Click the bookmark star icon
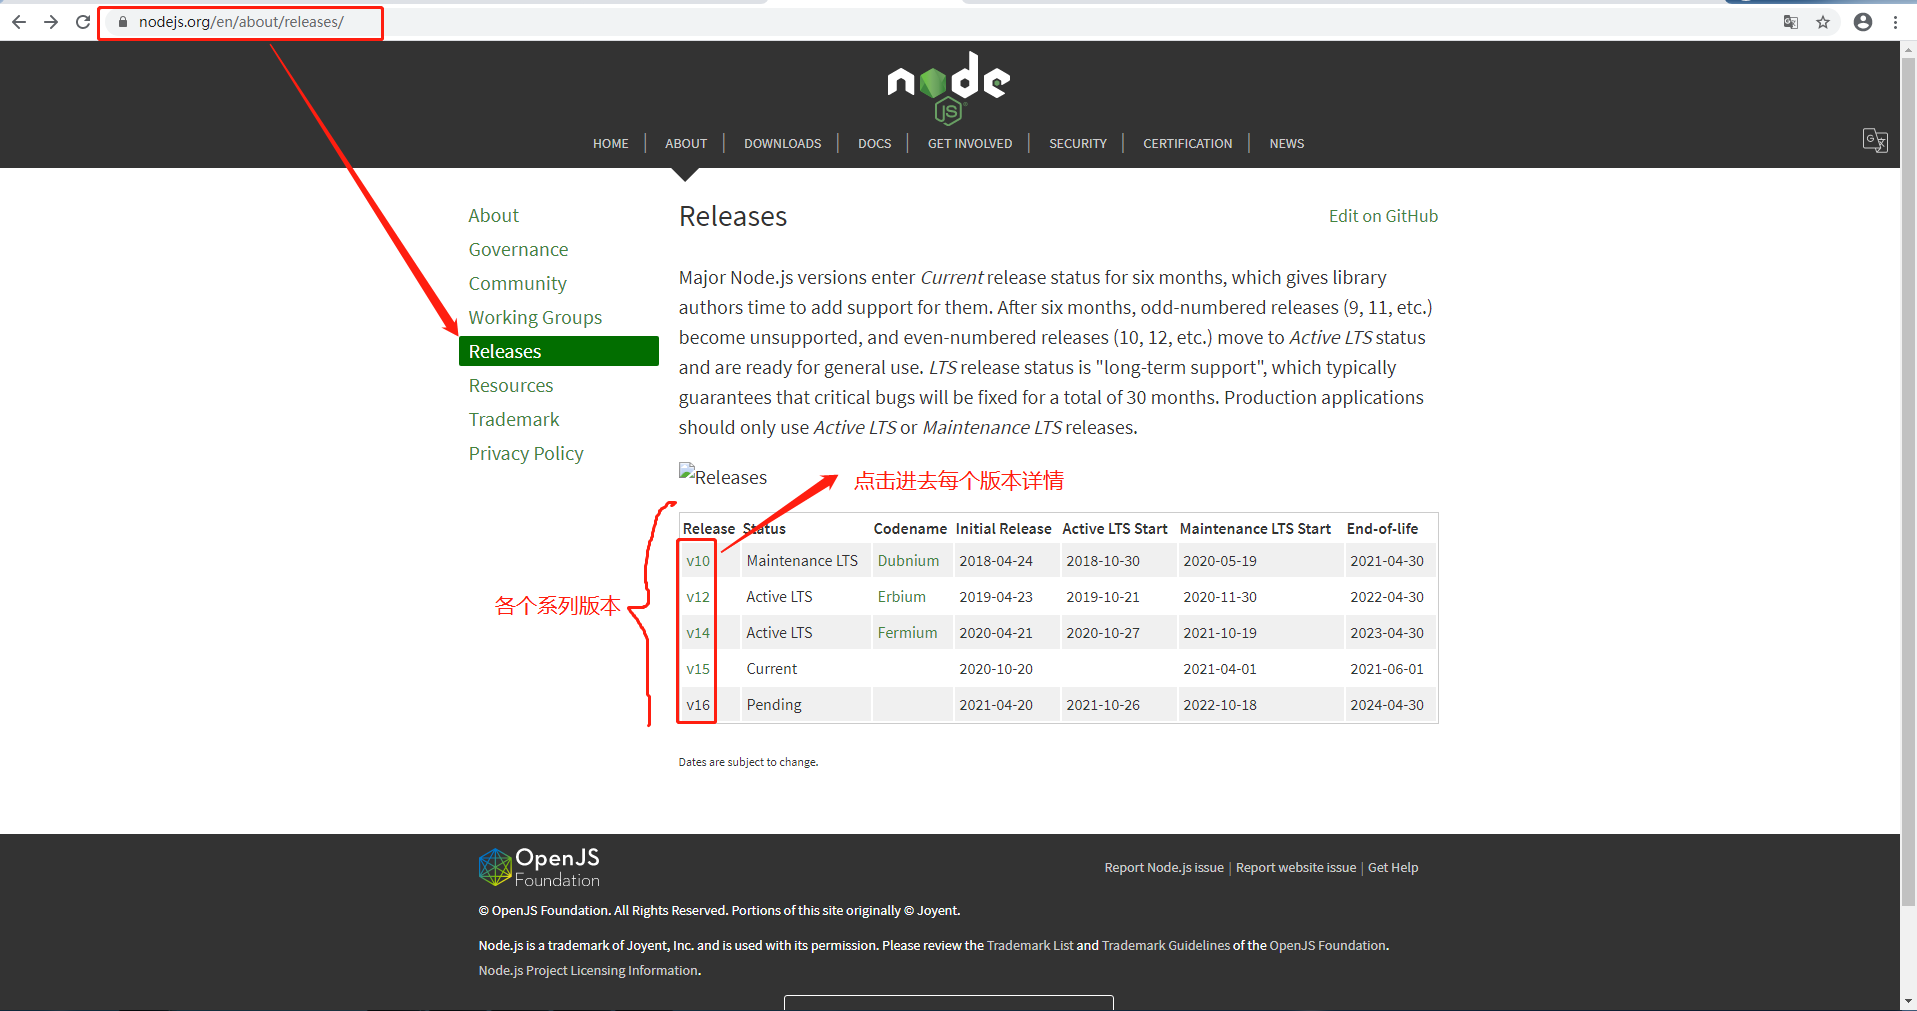 coord(1823,21)
